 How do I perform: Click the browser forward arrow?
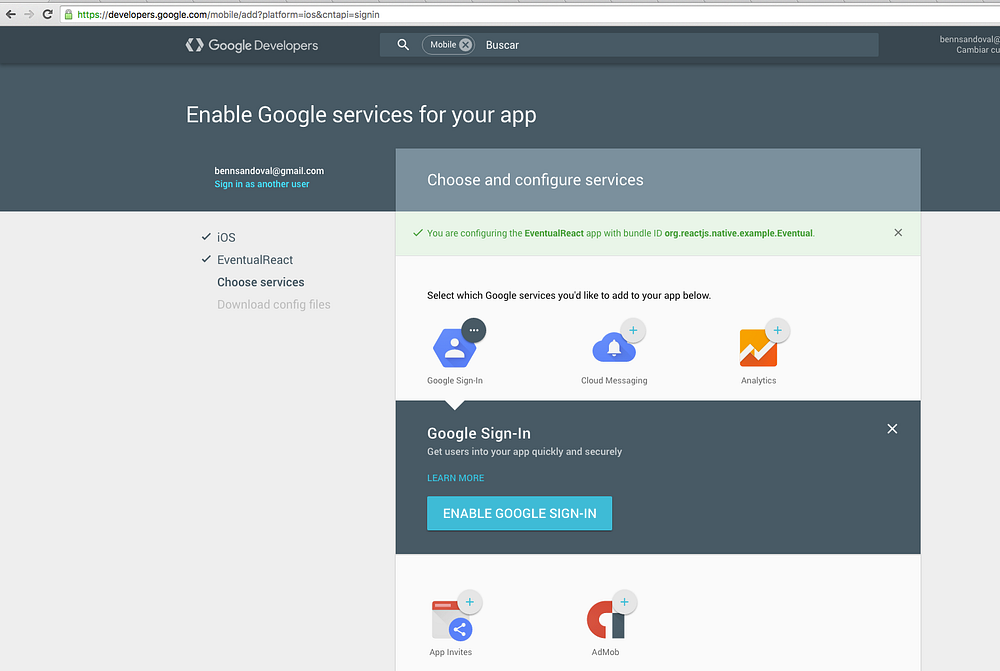point(29,14)
